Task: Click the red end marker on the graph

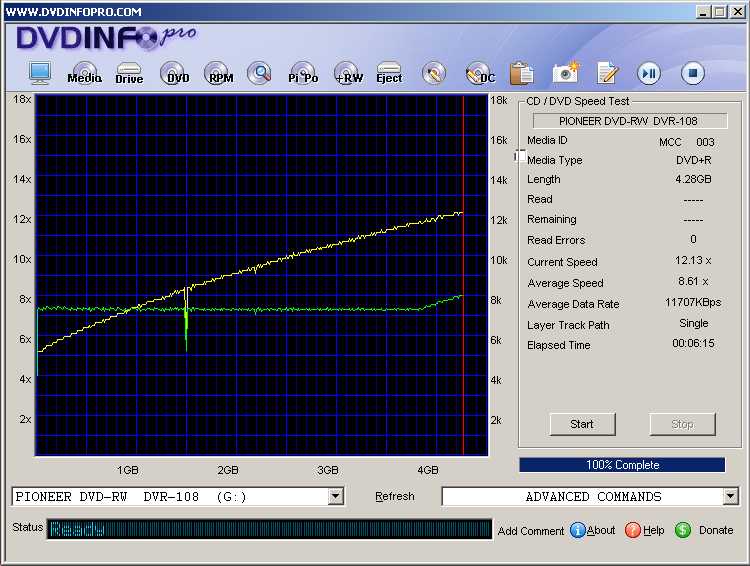Action: tap(463, 275)
